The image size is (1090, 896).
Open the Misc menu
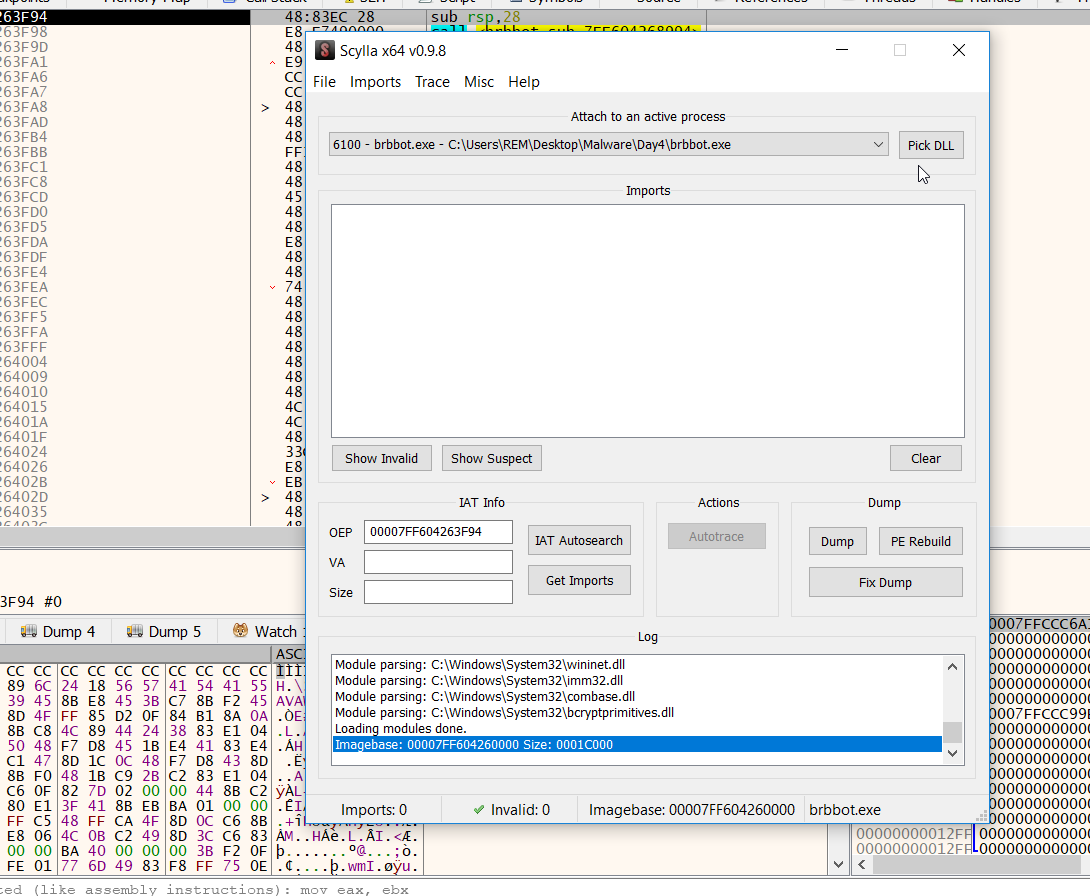tap(479, 82)
